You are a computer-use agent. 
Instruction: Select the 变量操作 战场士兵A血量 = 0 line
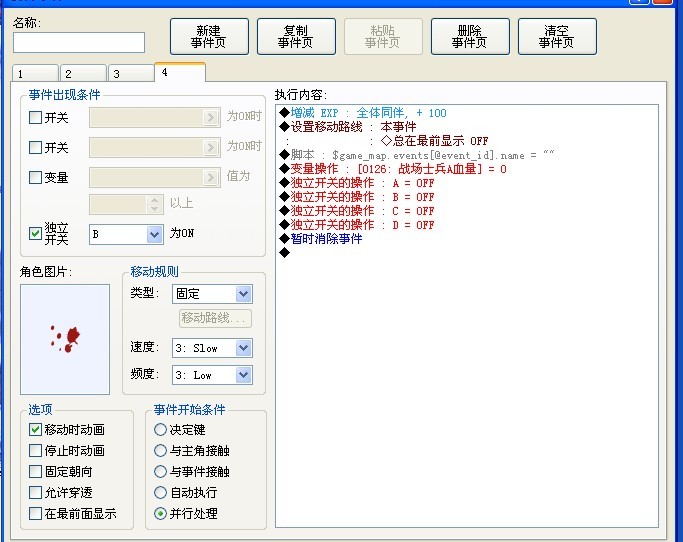(x=393, y=169)
